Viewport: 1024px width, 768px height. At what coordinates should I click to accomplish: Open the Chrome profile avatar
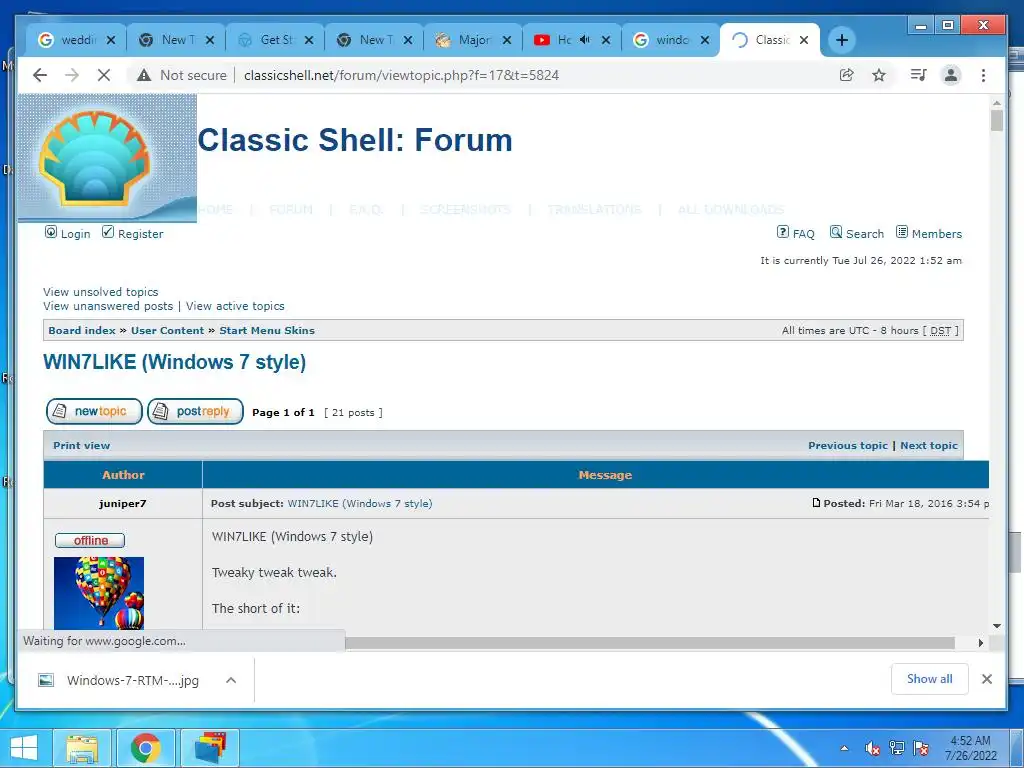[x=951, y=75]
